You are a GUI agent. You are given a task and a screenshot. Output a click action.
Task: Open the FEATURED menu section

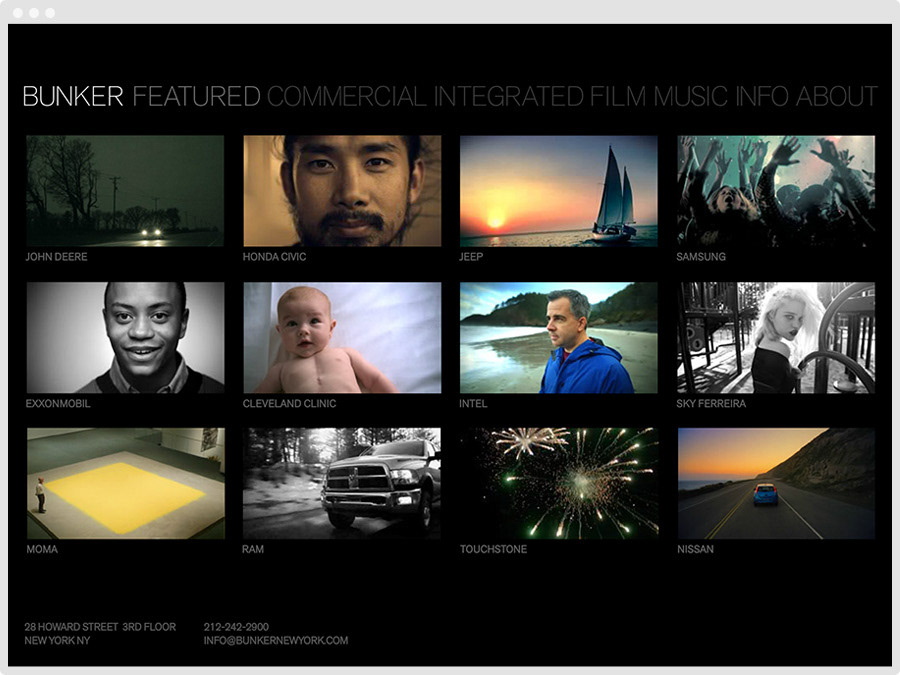[196, 96]
